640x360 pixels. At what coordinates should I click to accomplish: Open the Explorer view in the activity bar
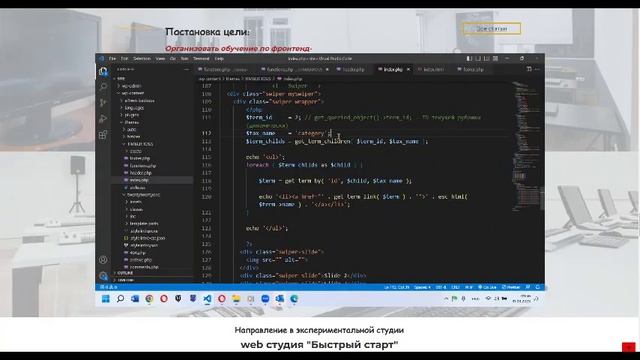tap(103, 72)
